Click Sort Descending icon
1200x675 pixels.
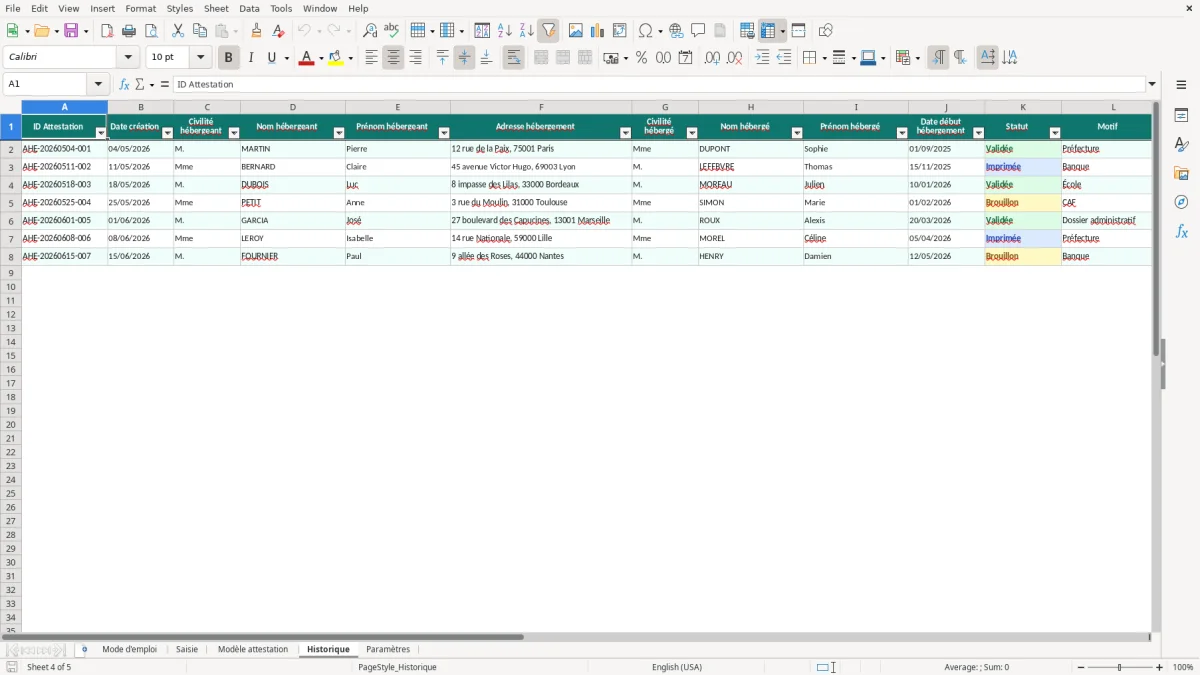[x=527, y=31]
